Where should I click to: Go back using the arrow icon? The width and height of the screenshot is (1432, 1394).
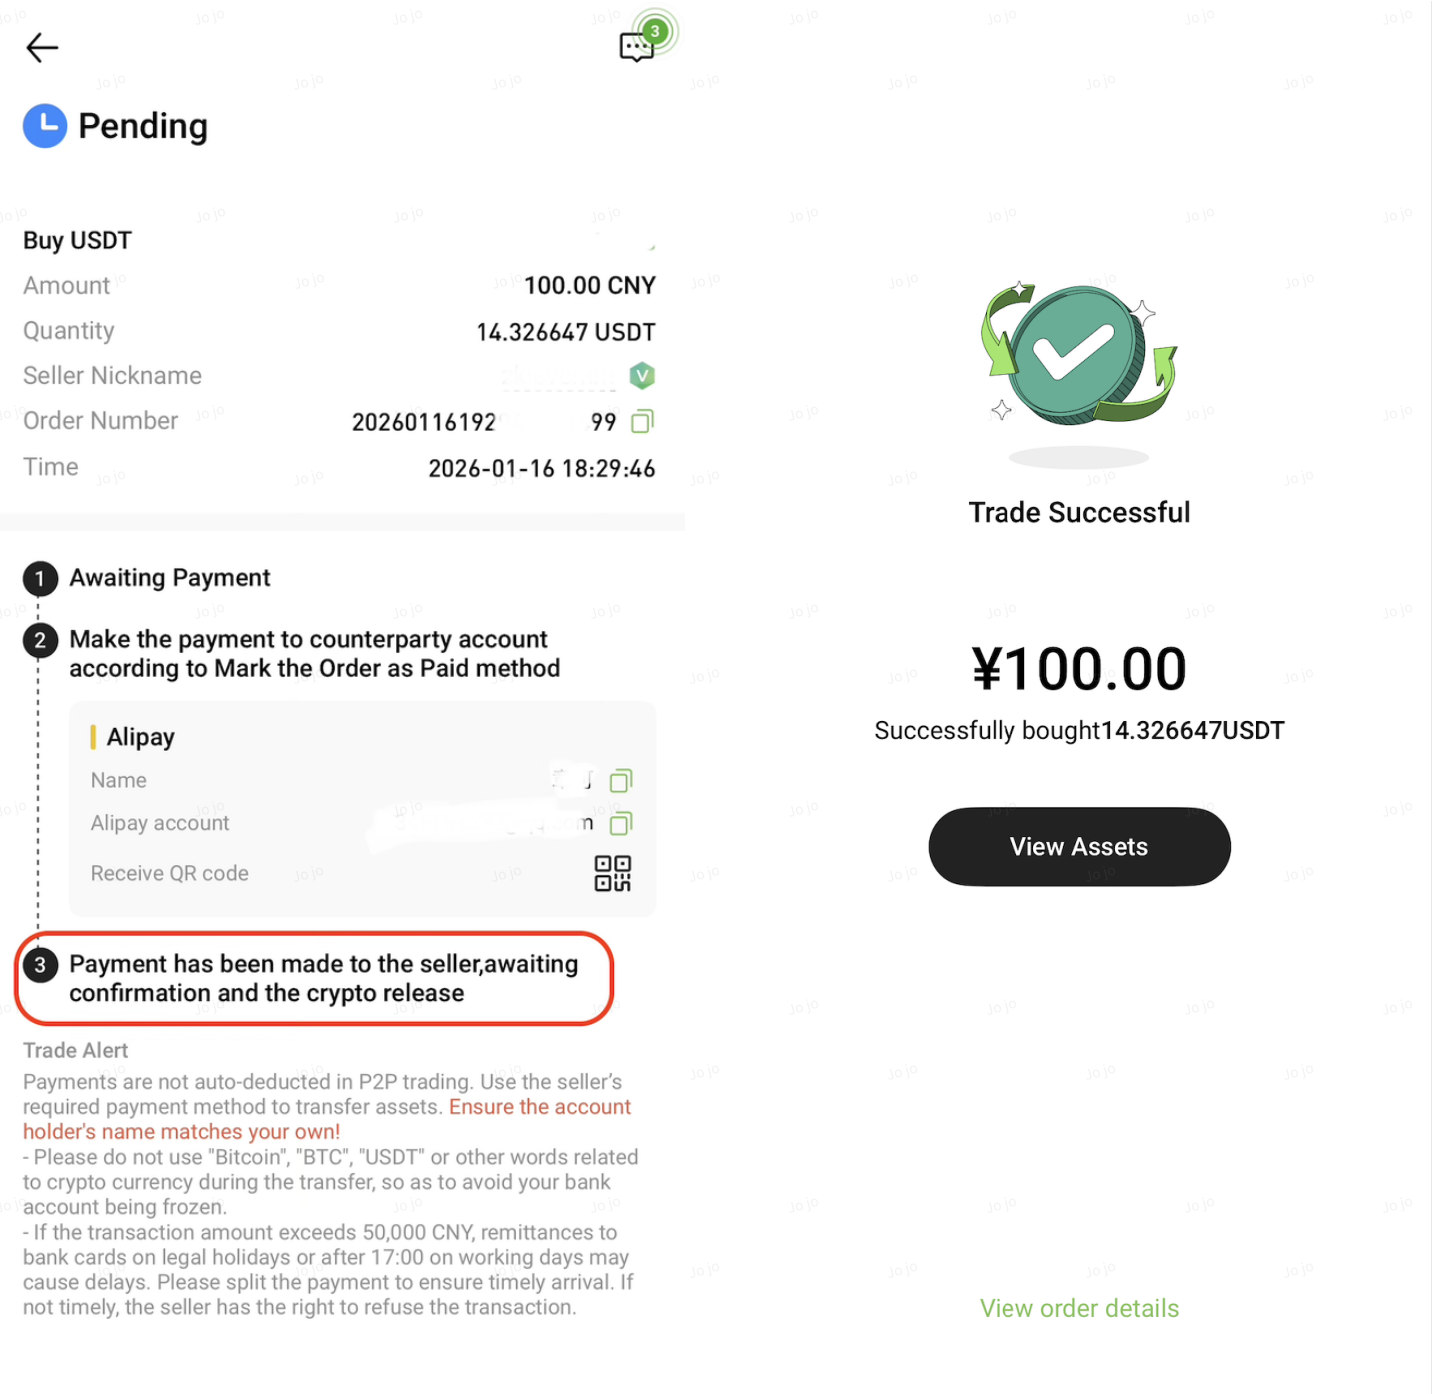point(42,47)
